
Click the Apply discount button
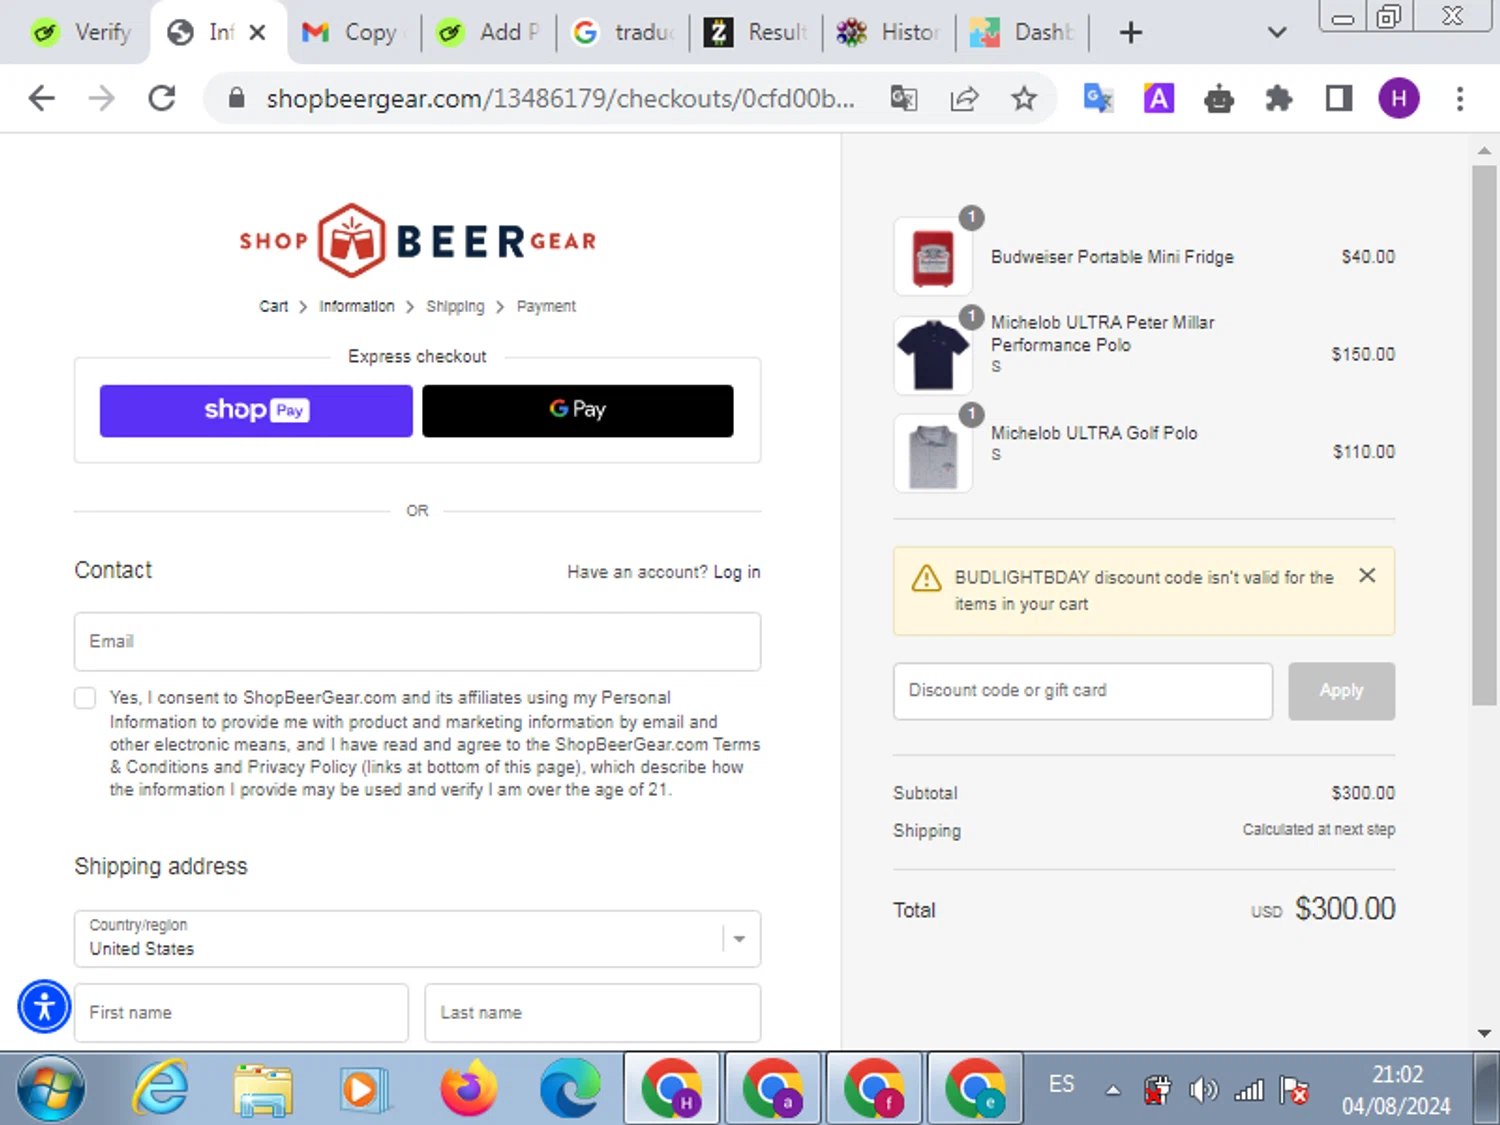pyautogui.click(x=1341, y=691)
